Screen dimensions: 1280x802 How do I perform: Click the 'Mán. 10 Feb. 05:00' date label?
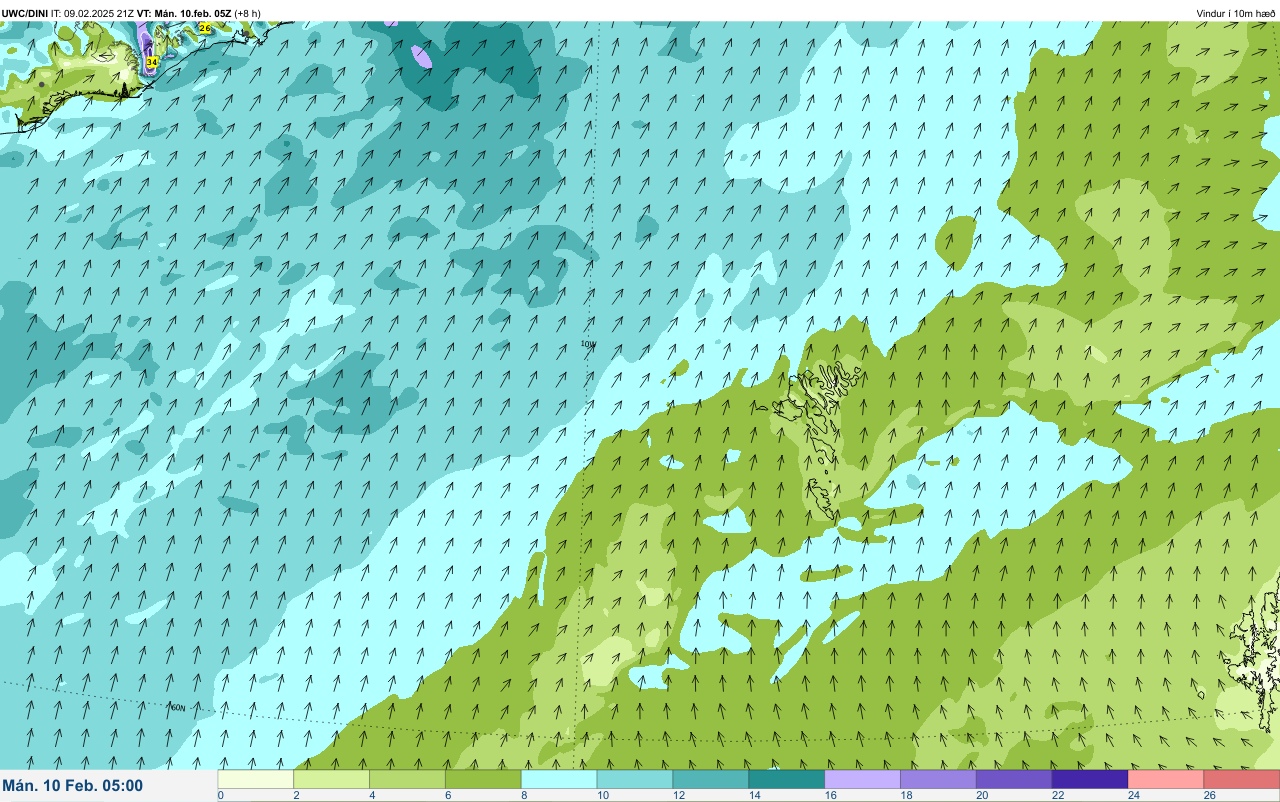click(73, 786)
